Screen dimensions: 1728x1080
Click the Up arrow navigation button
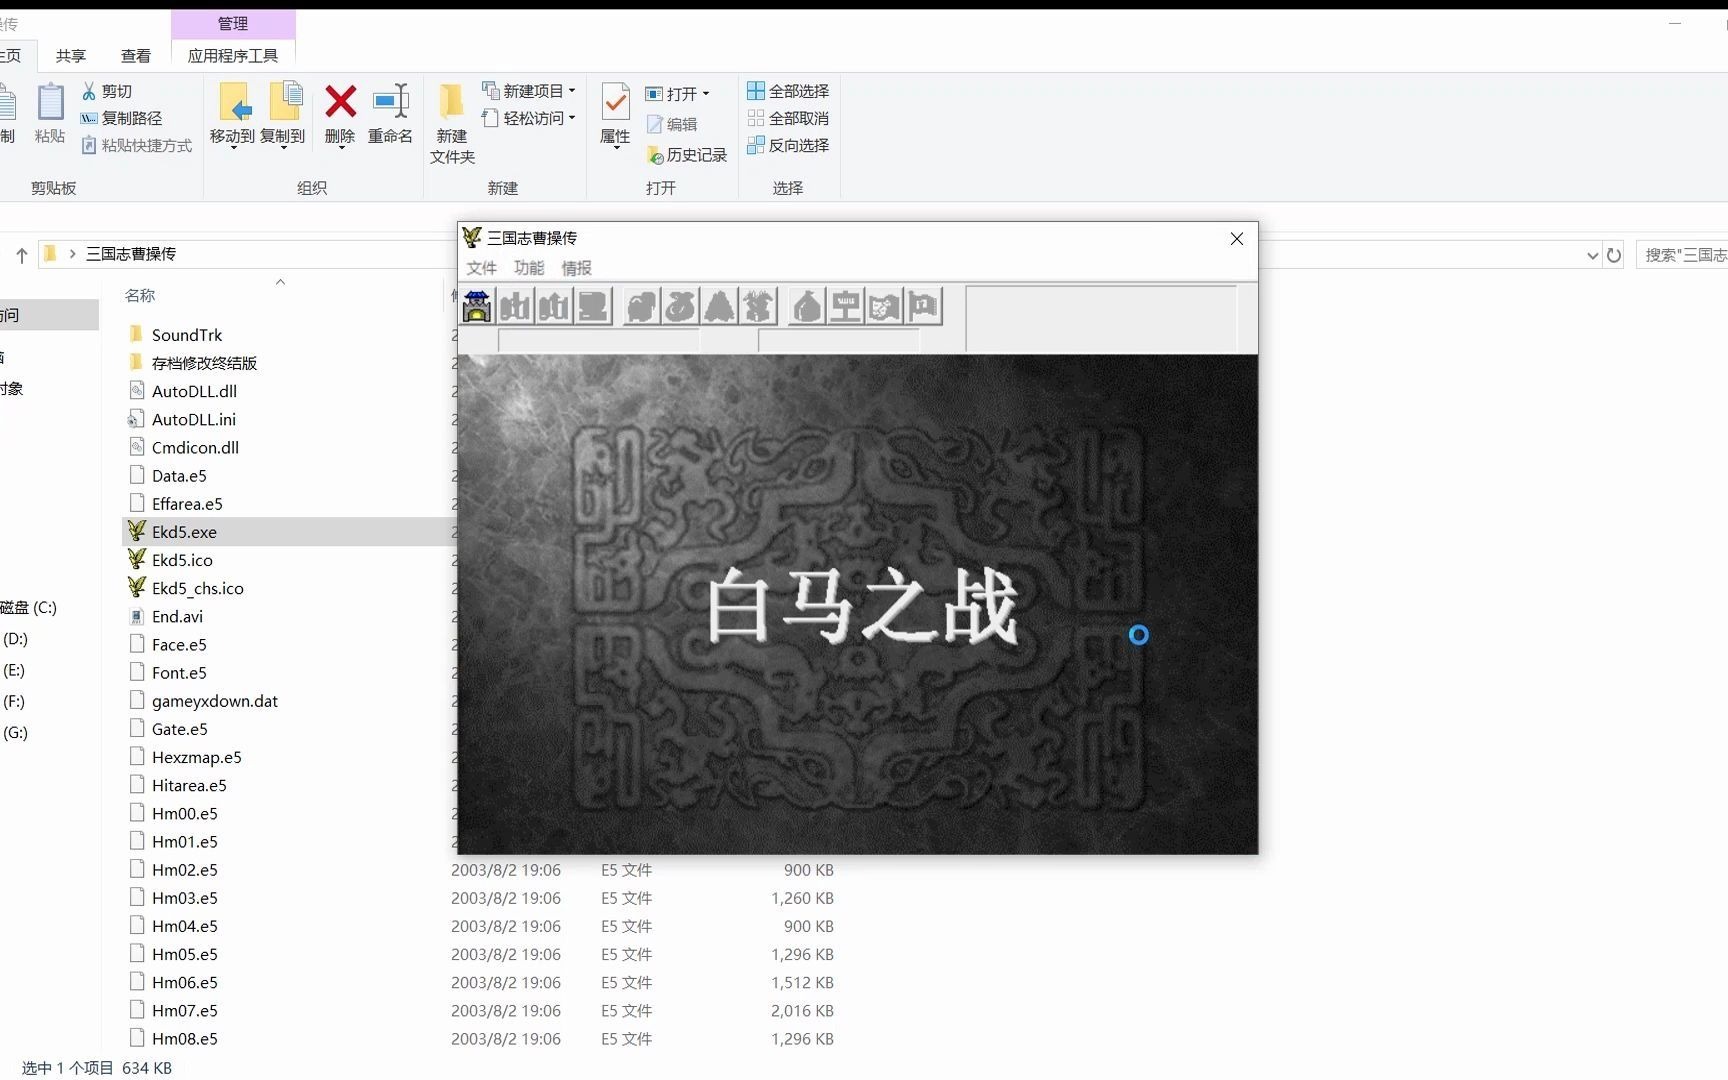click(21, 255)
